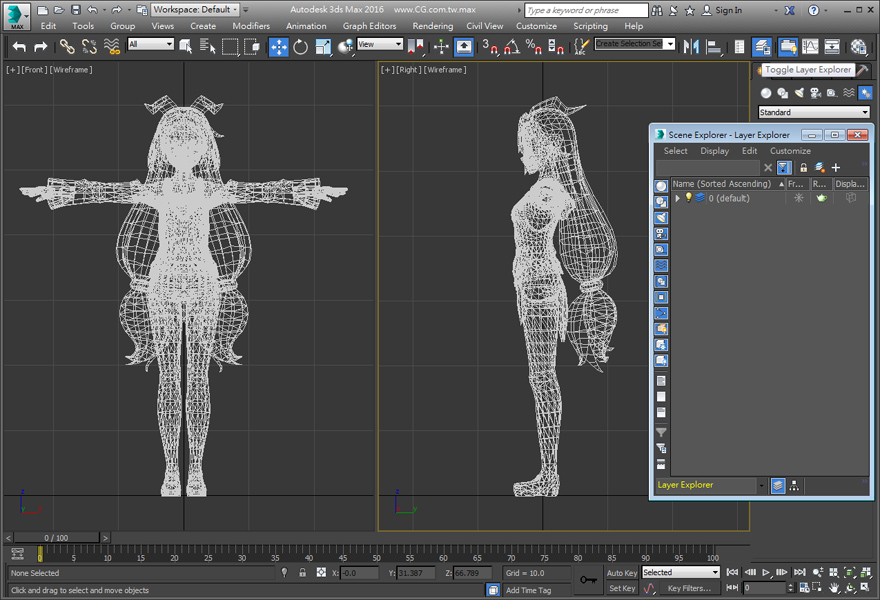Select the Unlink Selection tool

(x=89, y=47)
